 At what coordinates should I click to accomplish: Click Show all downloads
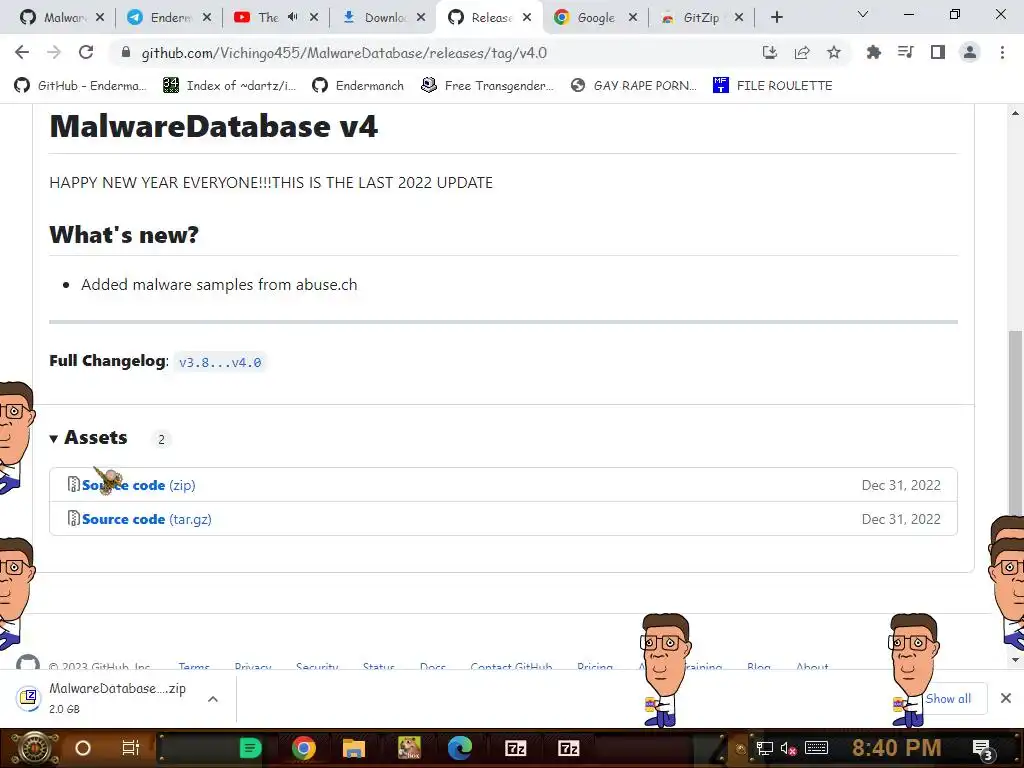(948, 699)
